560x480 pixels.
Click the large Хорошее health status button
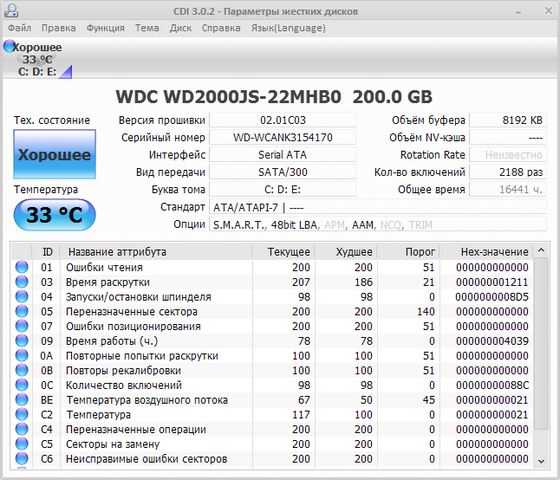click(55, 154)
